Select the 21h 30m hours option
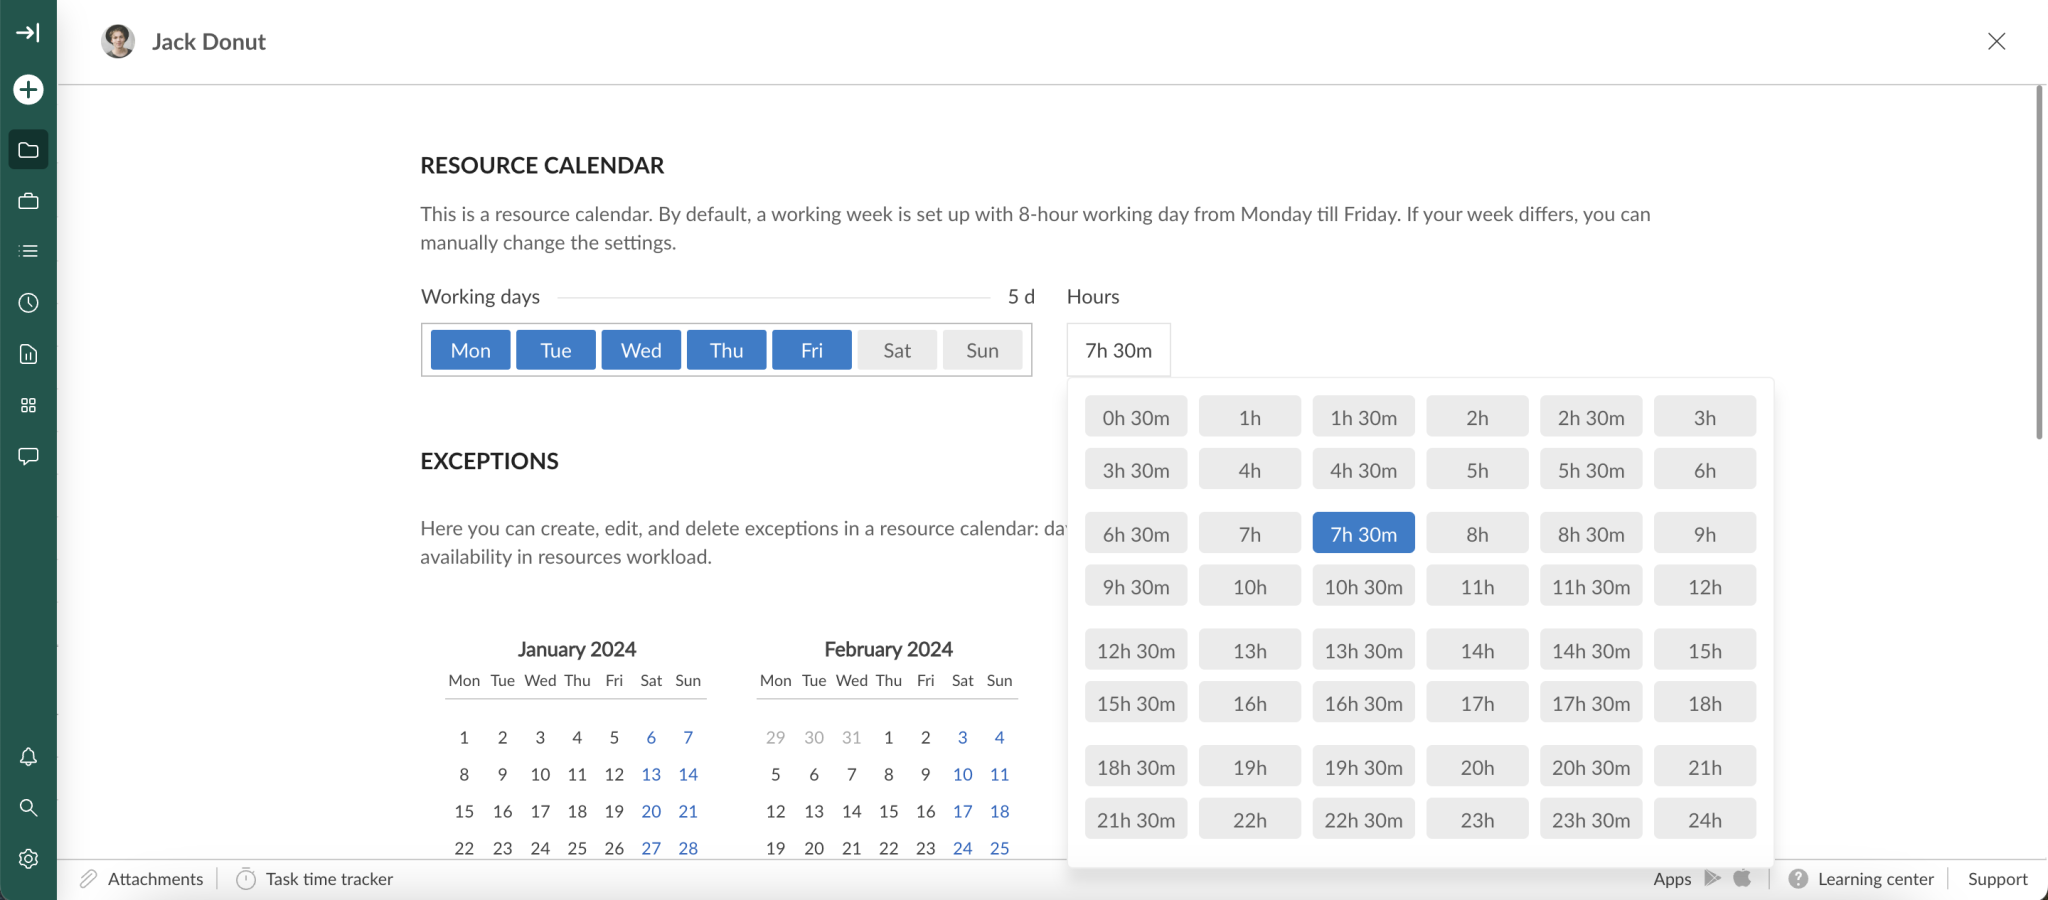This screenshot has width=2048, height=900. click(x=1136, y=820)
